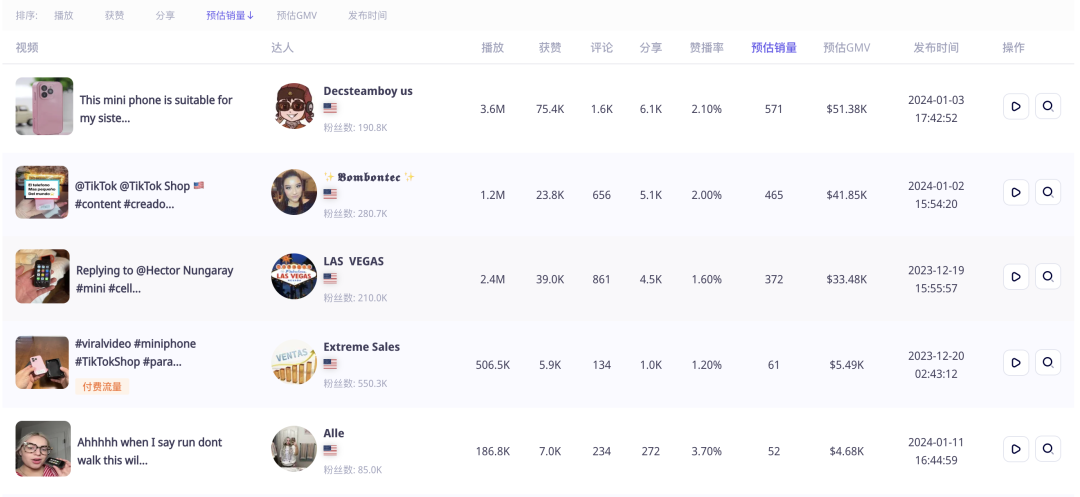Sort by 分享 in the sort bar

pyautogui.click(x=165, y=16)
